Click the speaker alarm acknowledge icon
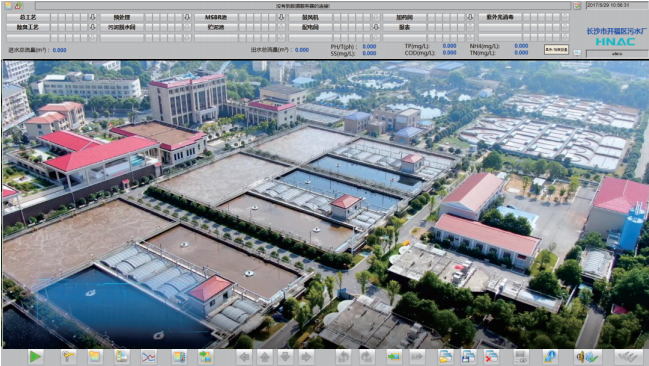 click(x=587, y=356)
